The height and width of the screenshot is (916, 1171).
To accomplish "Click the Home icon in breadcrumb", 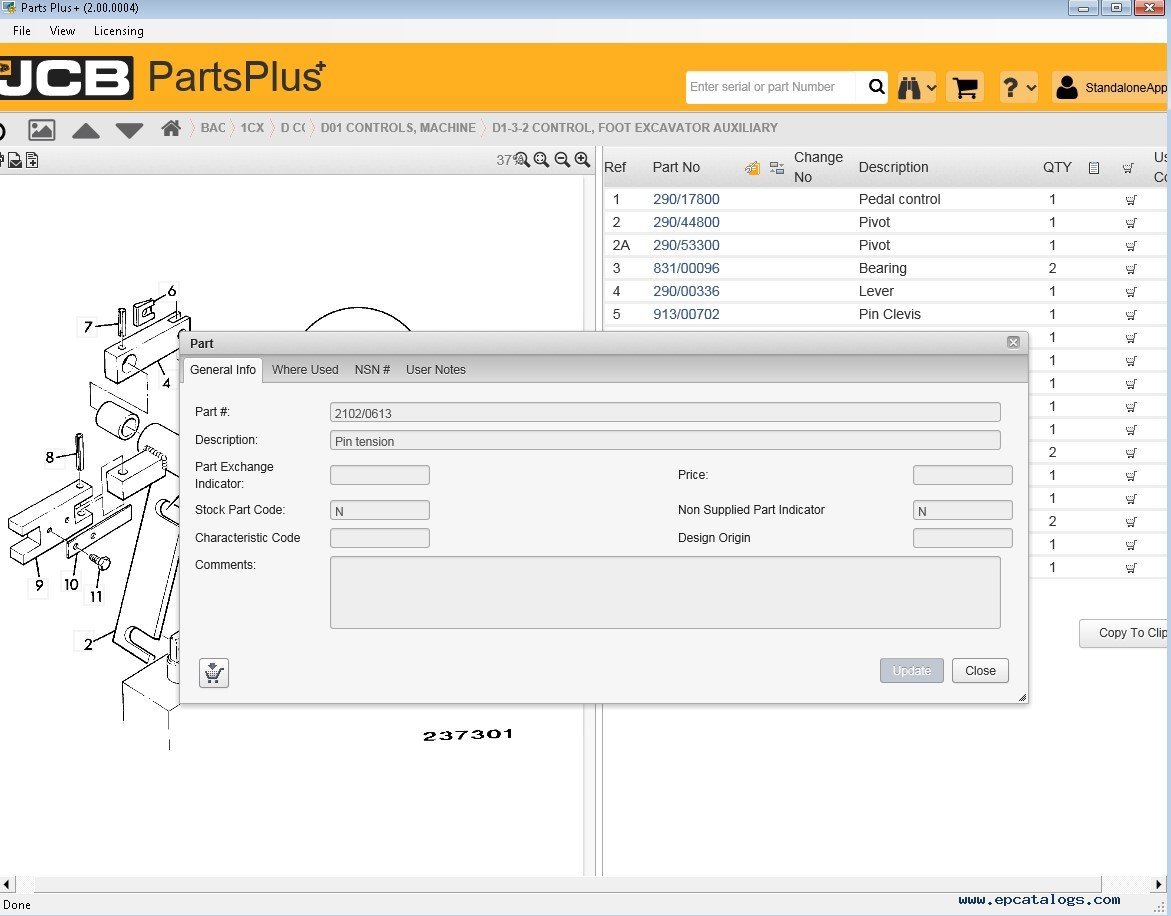I will point(171,128).
